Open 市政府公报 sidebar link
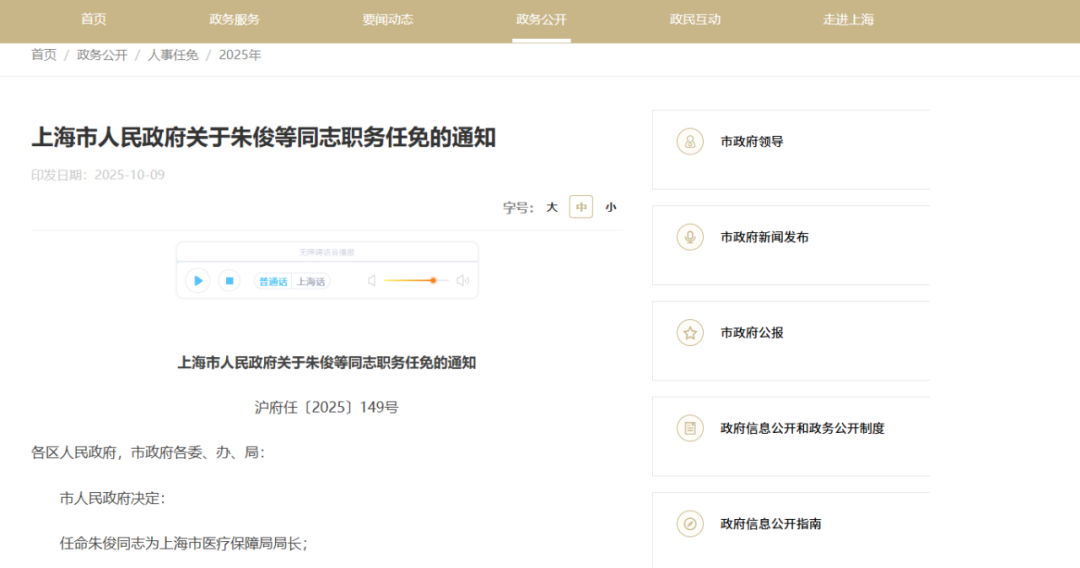The image size is (1080, 568). (751, 333)
